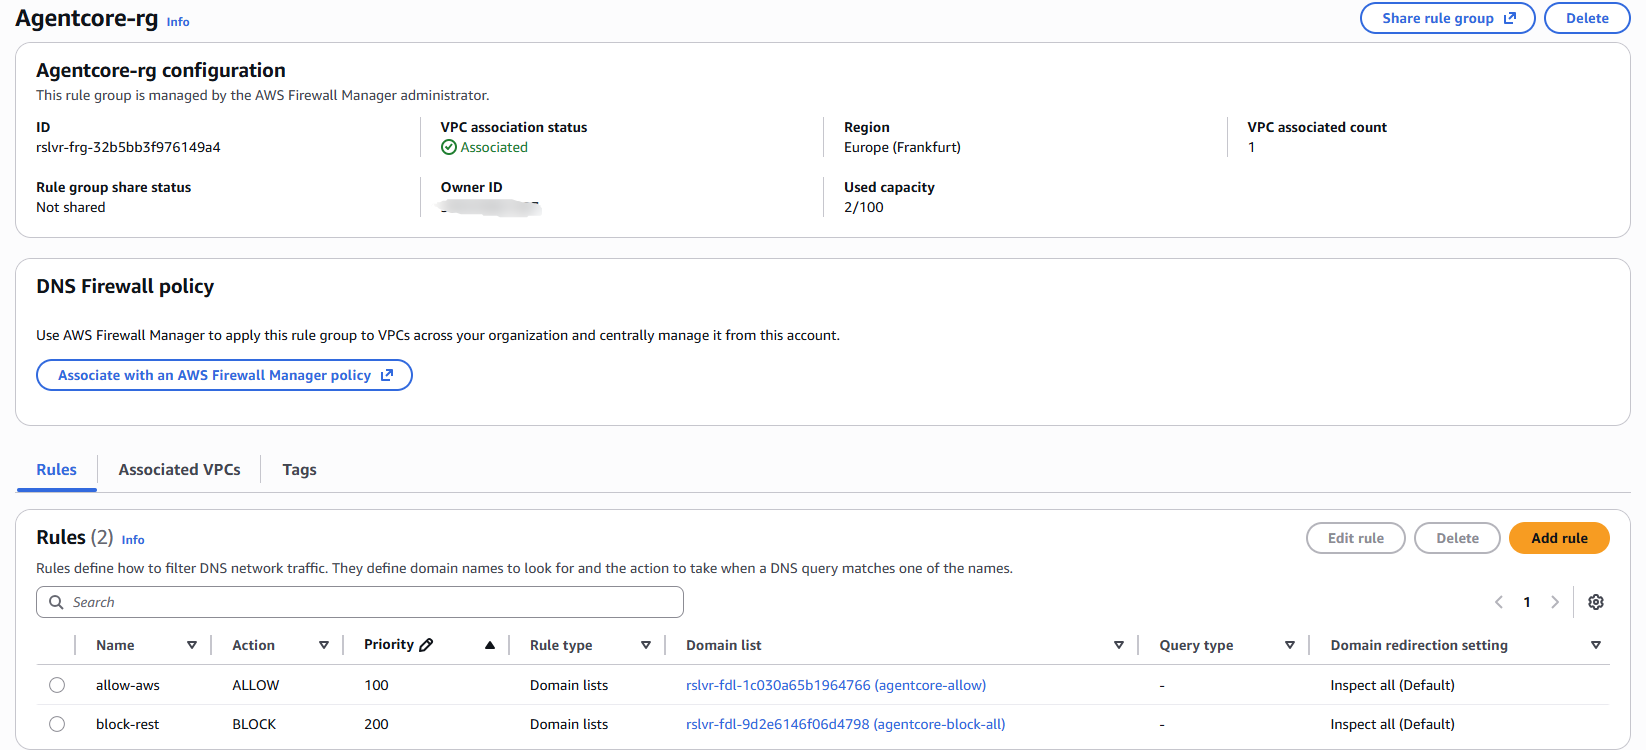The image size is (1646, 750).
Task: Click the rules Search input field
Action: [360, 602]
